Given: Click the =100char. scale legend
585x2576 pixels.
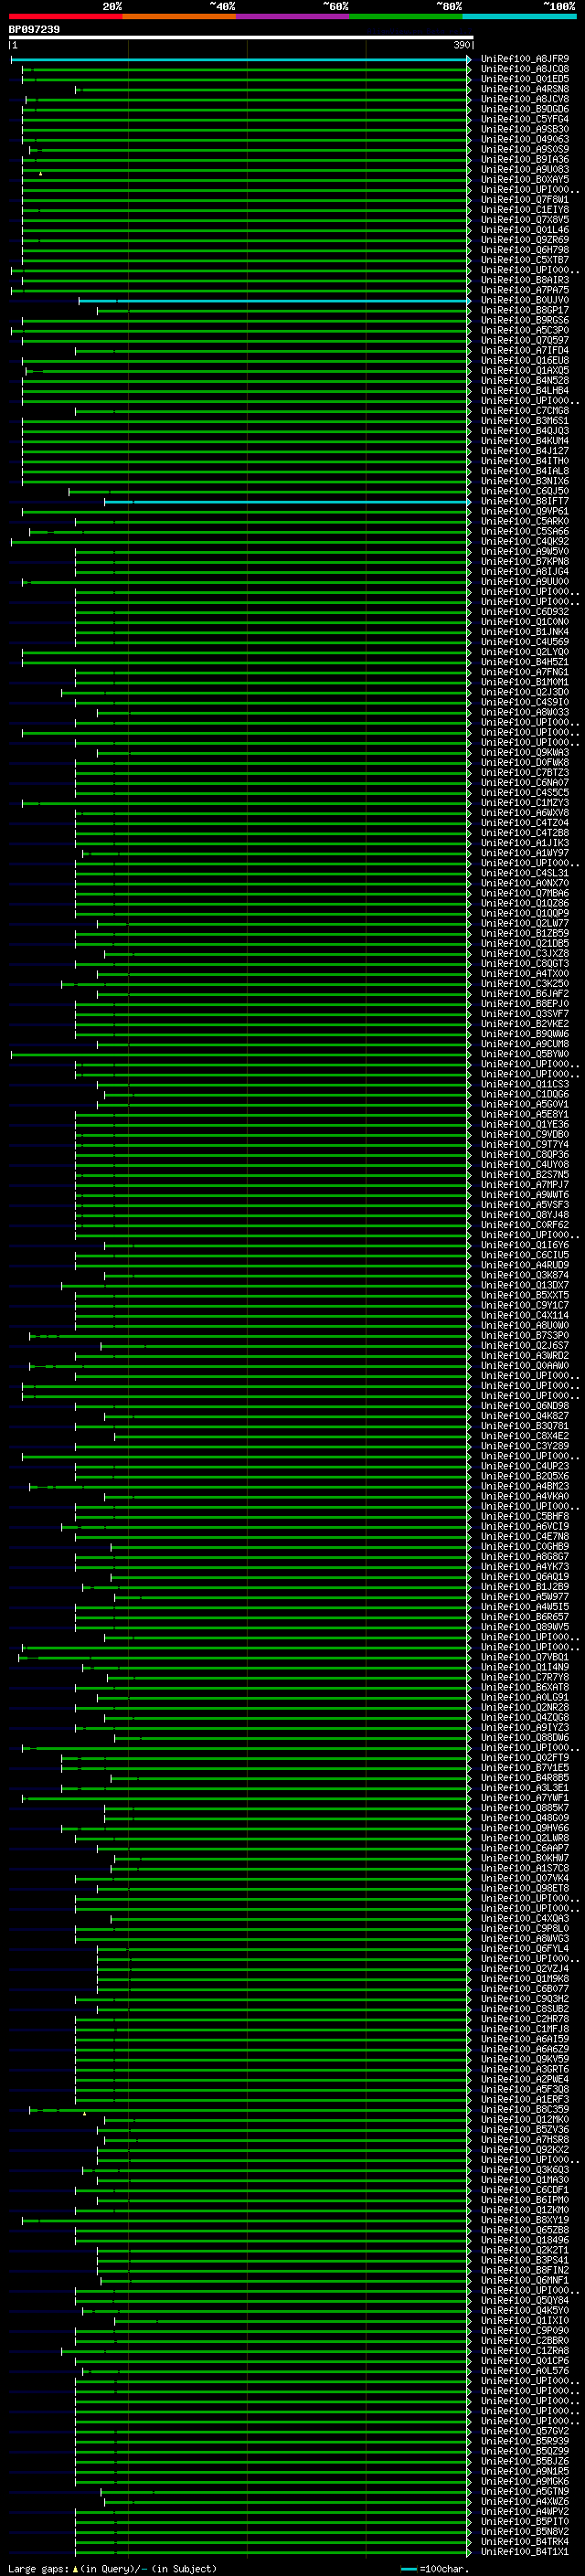Looking at the screenshot, I should [433, 2568].
